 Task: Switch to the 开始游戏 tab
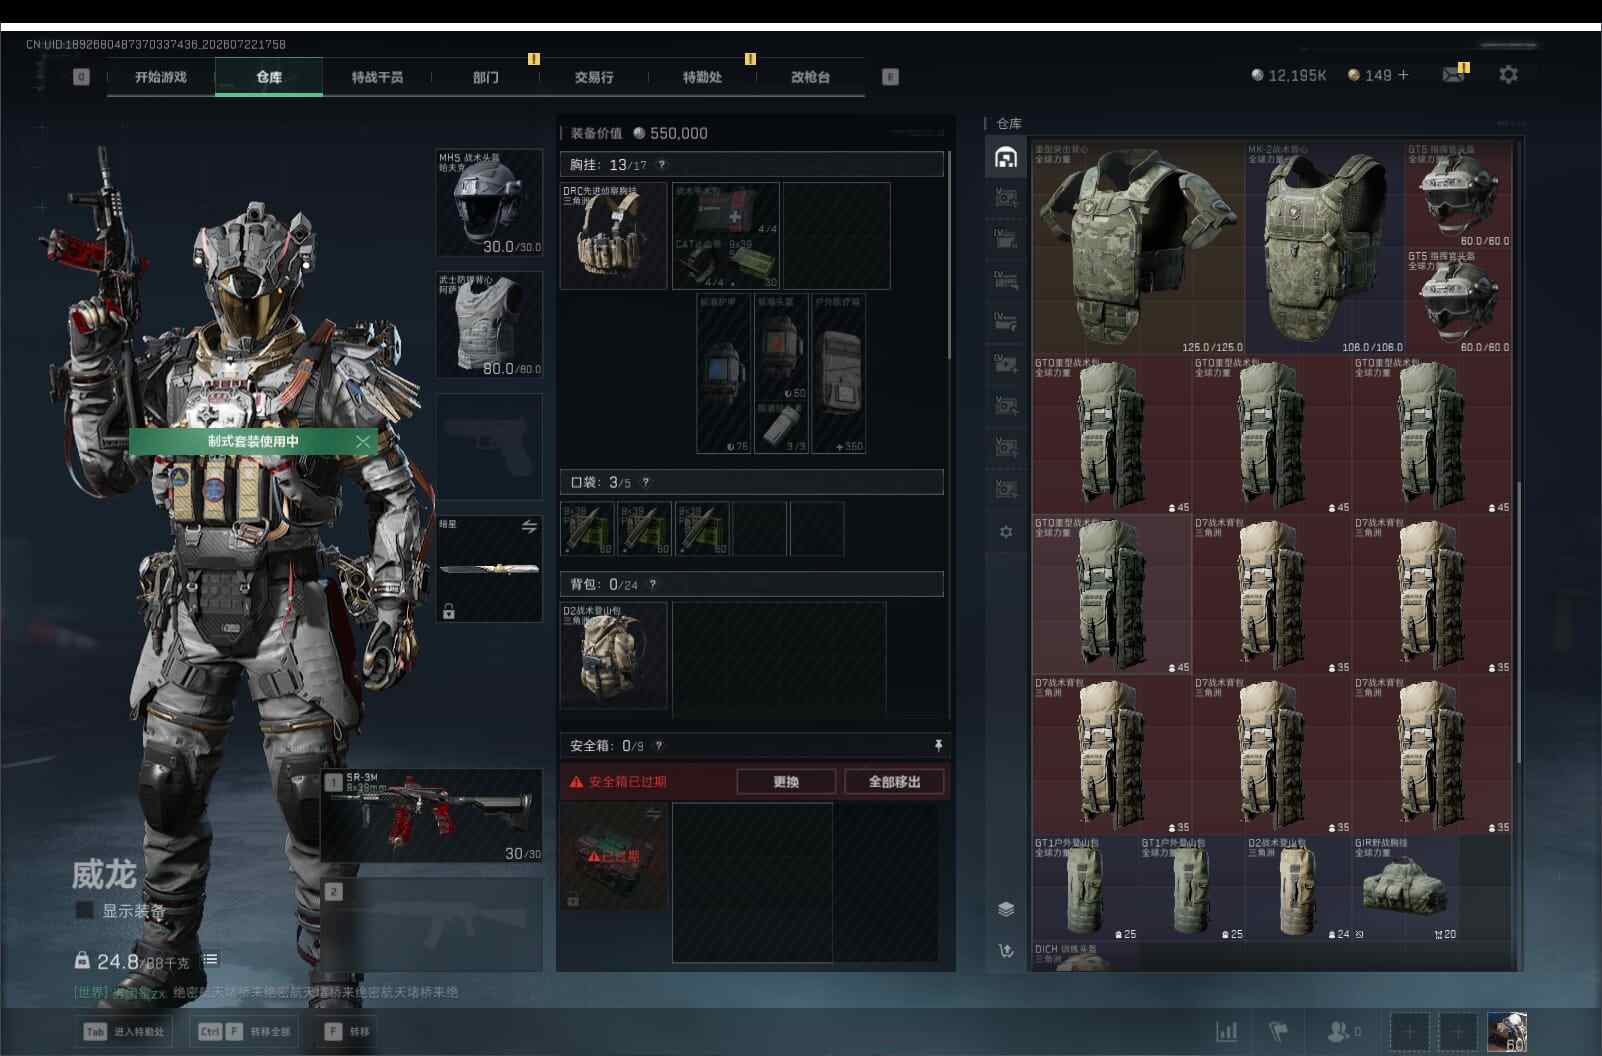pyautogui.click(x=161, y=77)
